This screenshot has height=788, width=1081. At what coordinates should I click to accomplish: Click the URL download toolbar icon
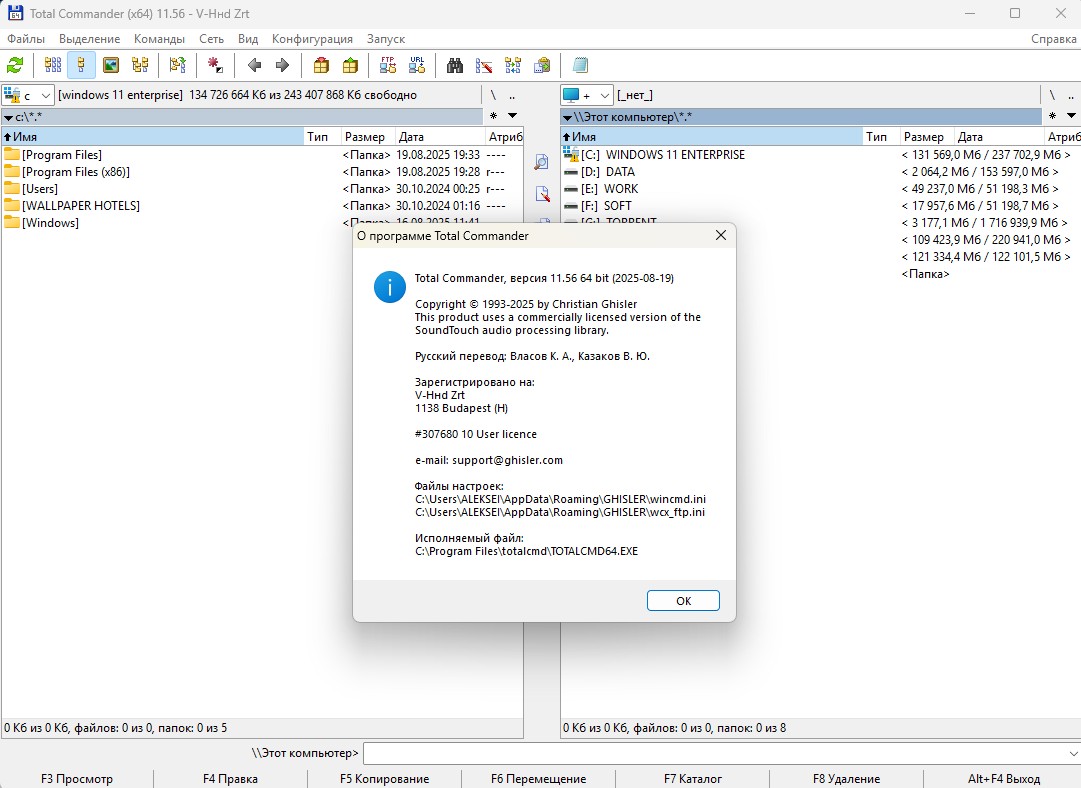click(x=417, y=65)
